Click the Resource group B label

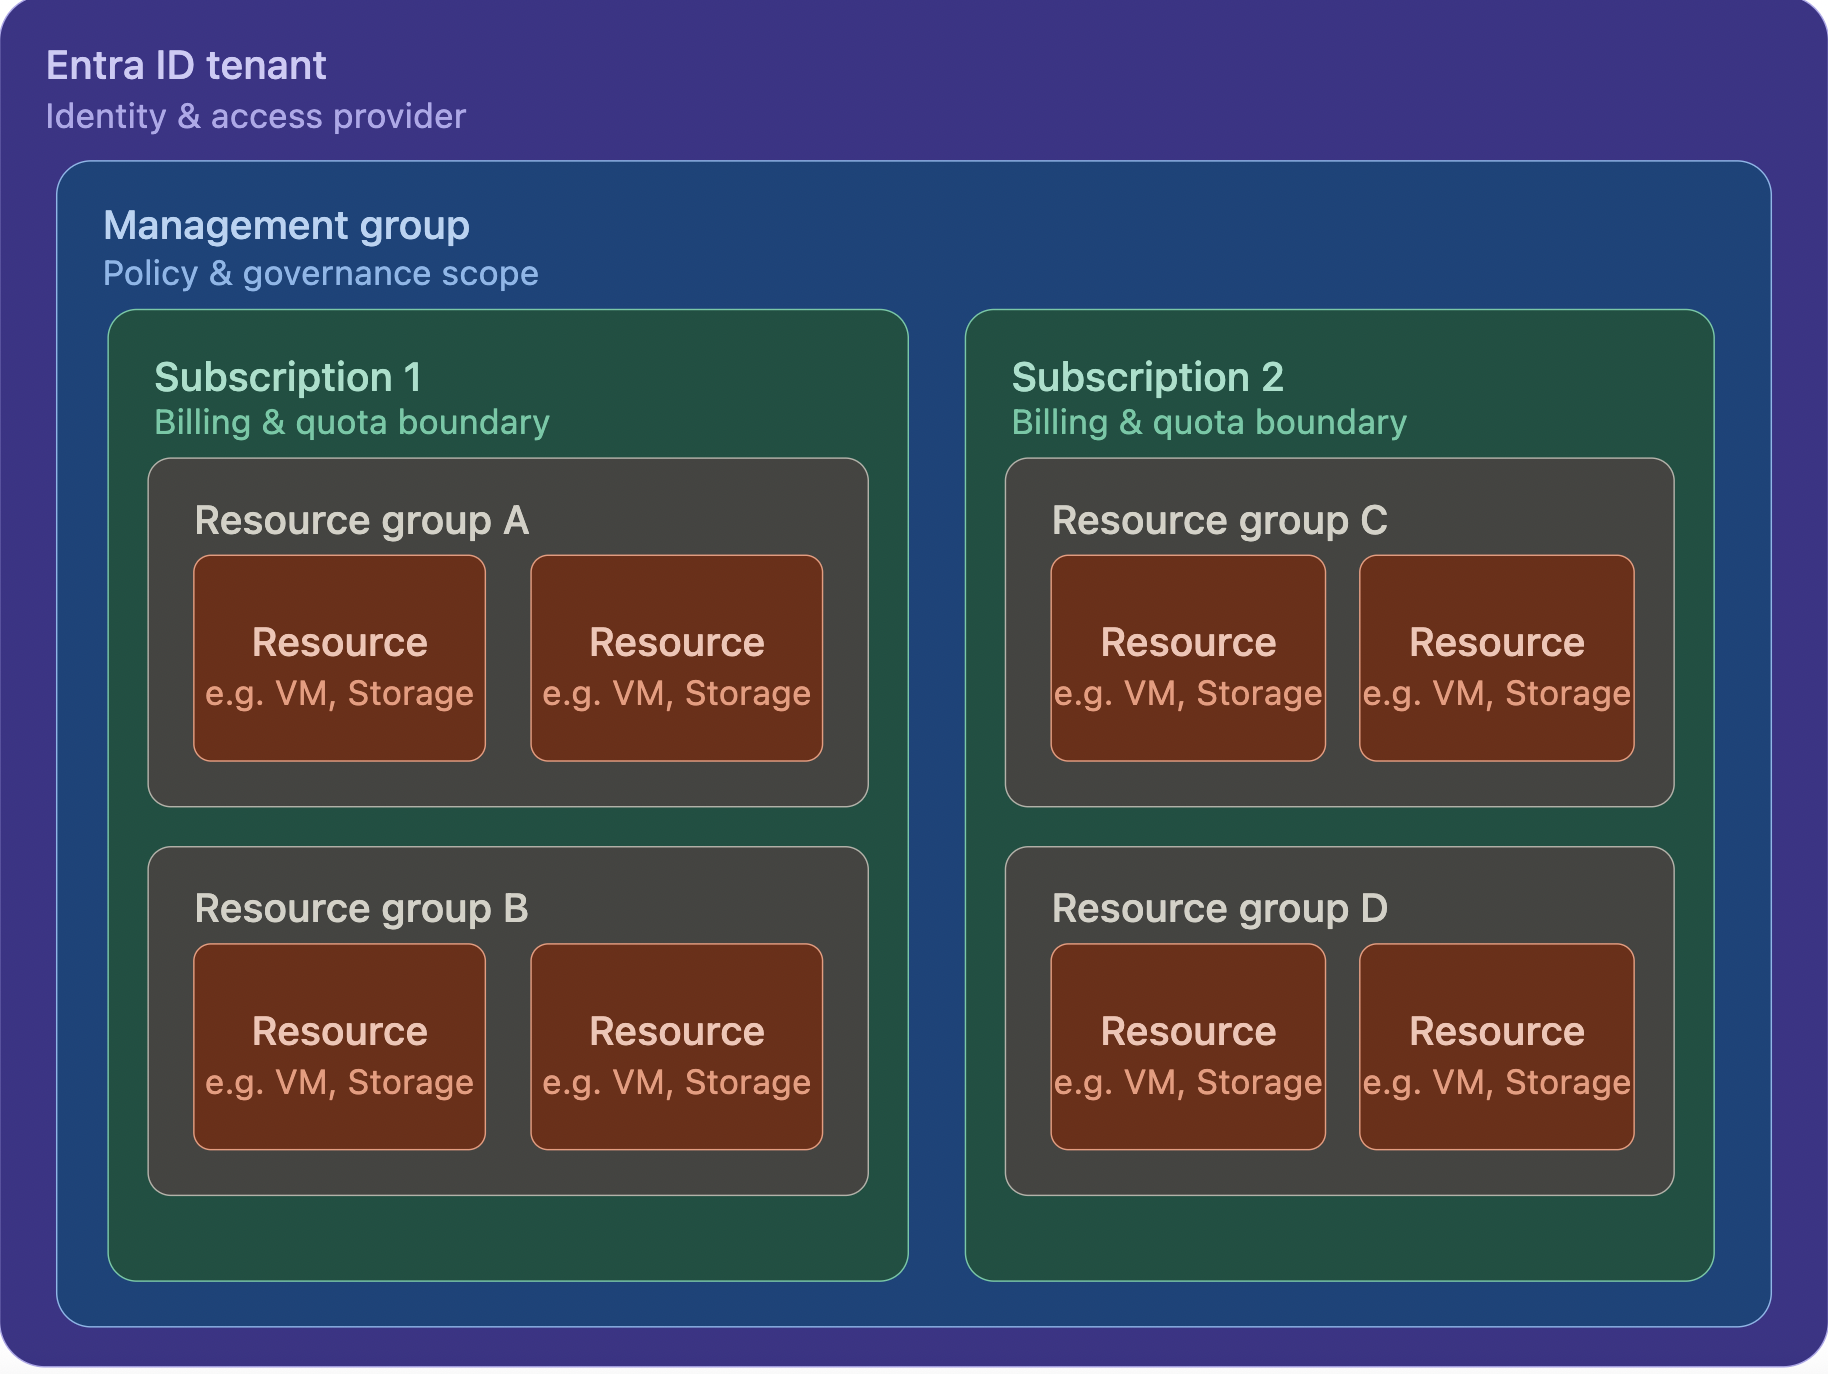coord(362,909)
